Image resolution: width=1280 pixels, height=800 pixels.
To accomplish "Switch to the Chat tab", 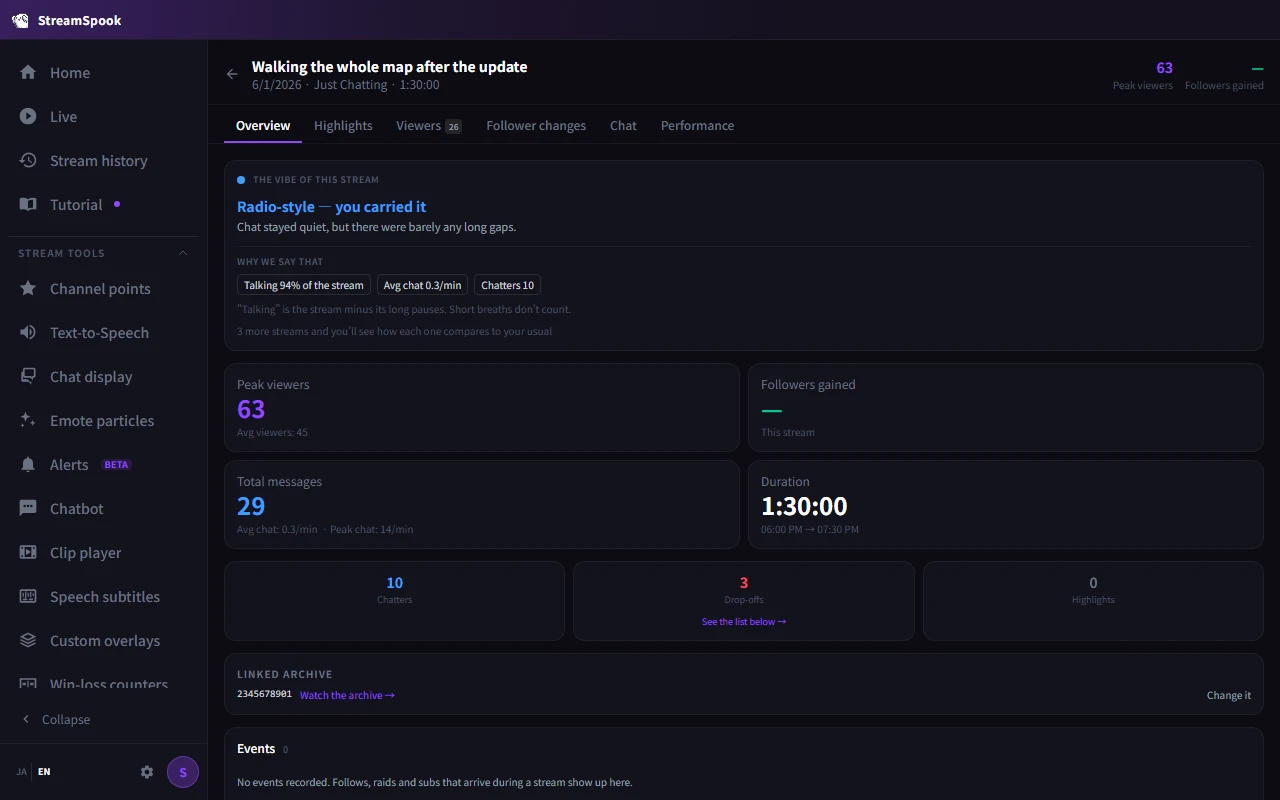I will 623,125.
